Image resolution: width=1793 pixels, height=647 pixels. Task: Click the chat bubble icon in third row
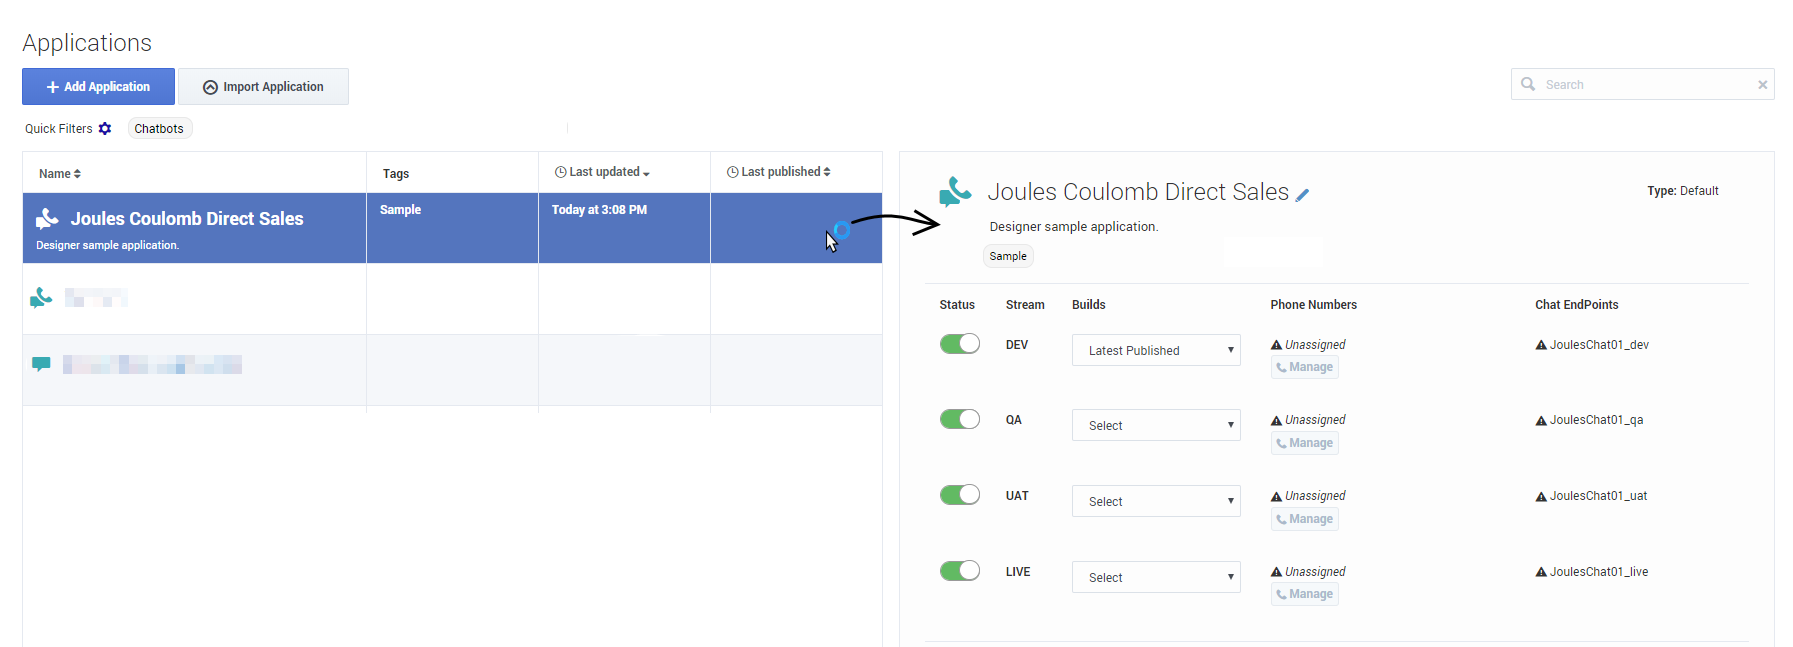click(41, 364)
